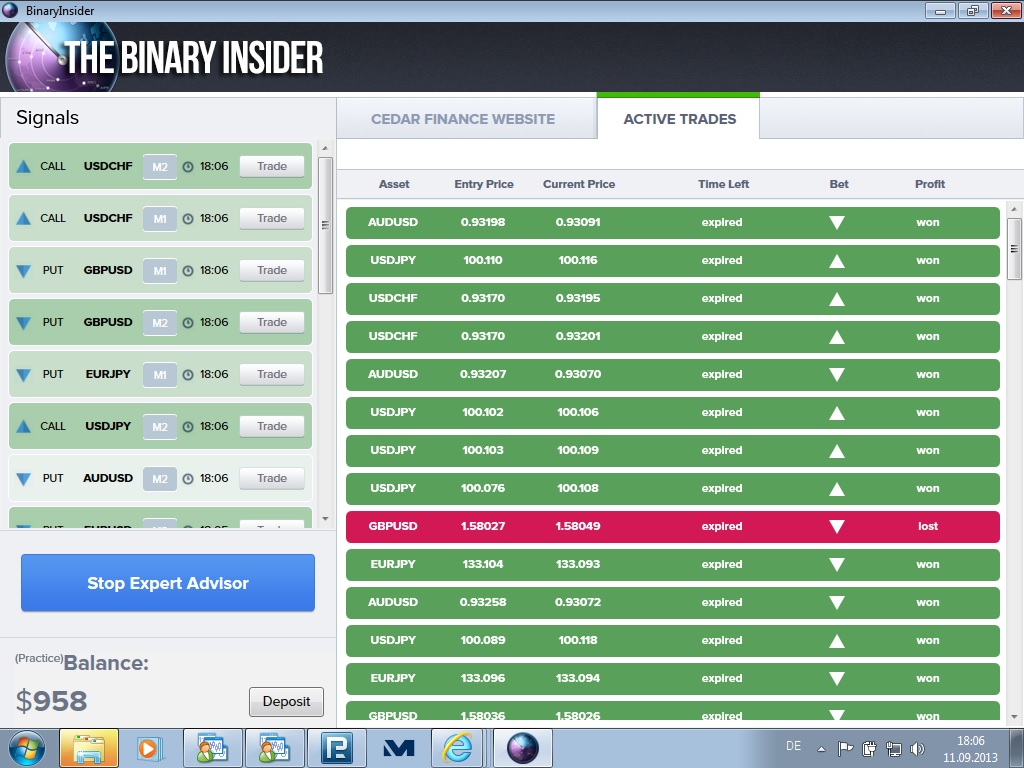This screenshot has width=1024, height=768.
Task: Click the PUT down arrow on GBPUSD M1 signal
Action: pos(24,271)
